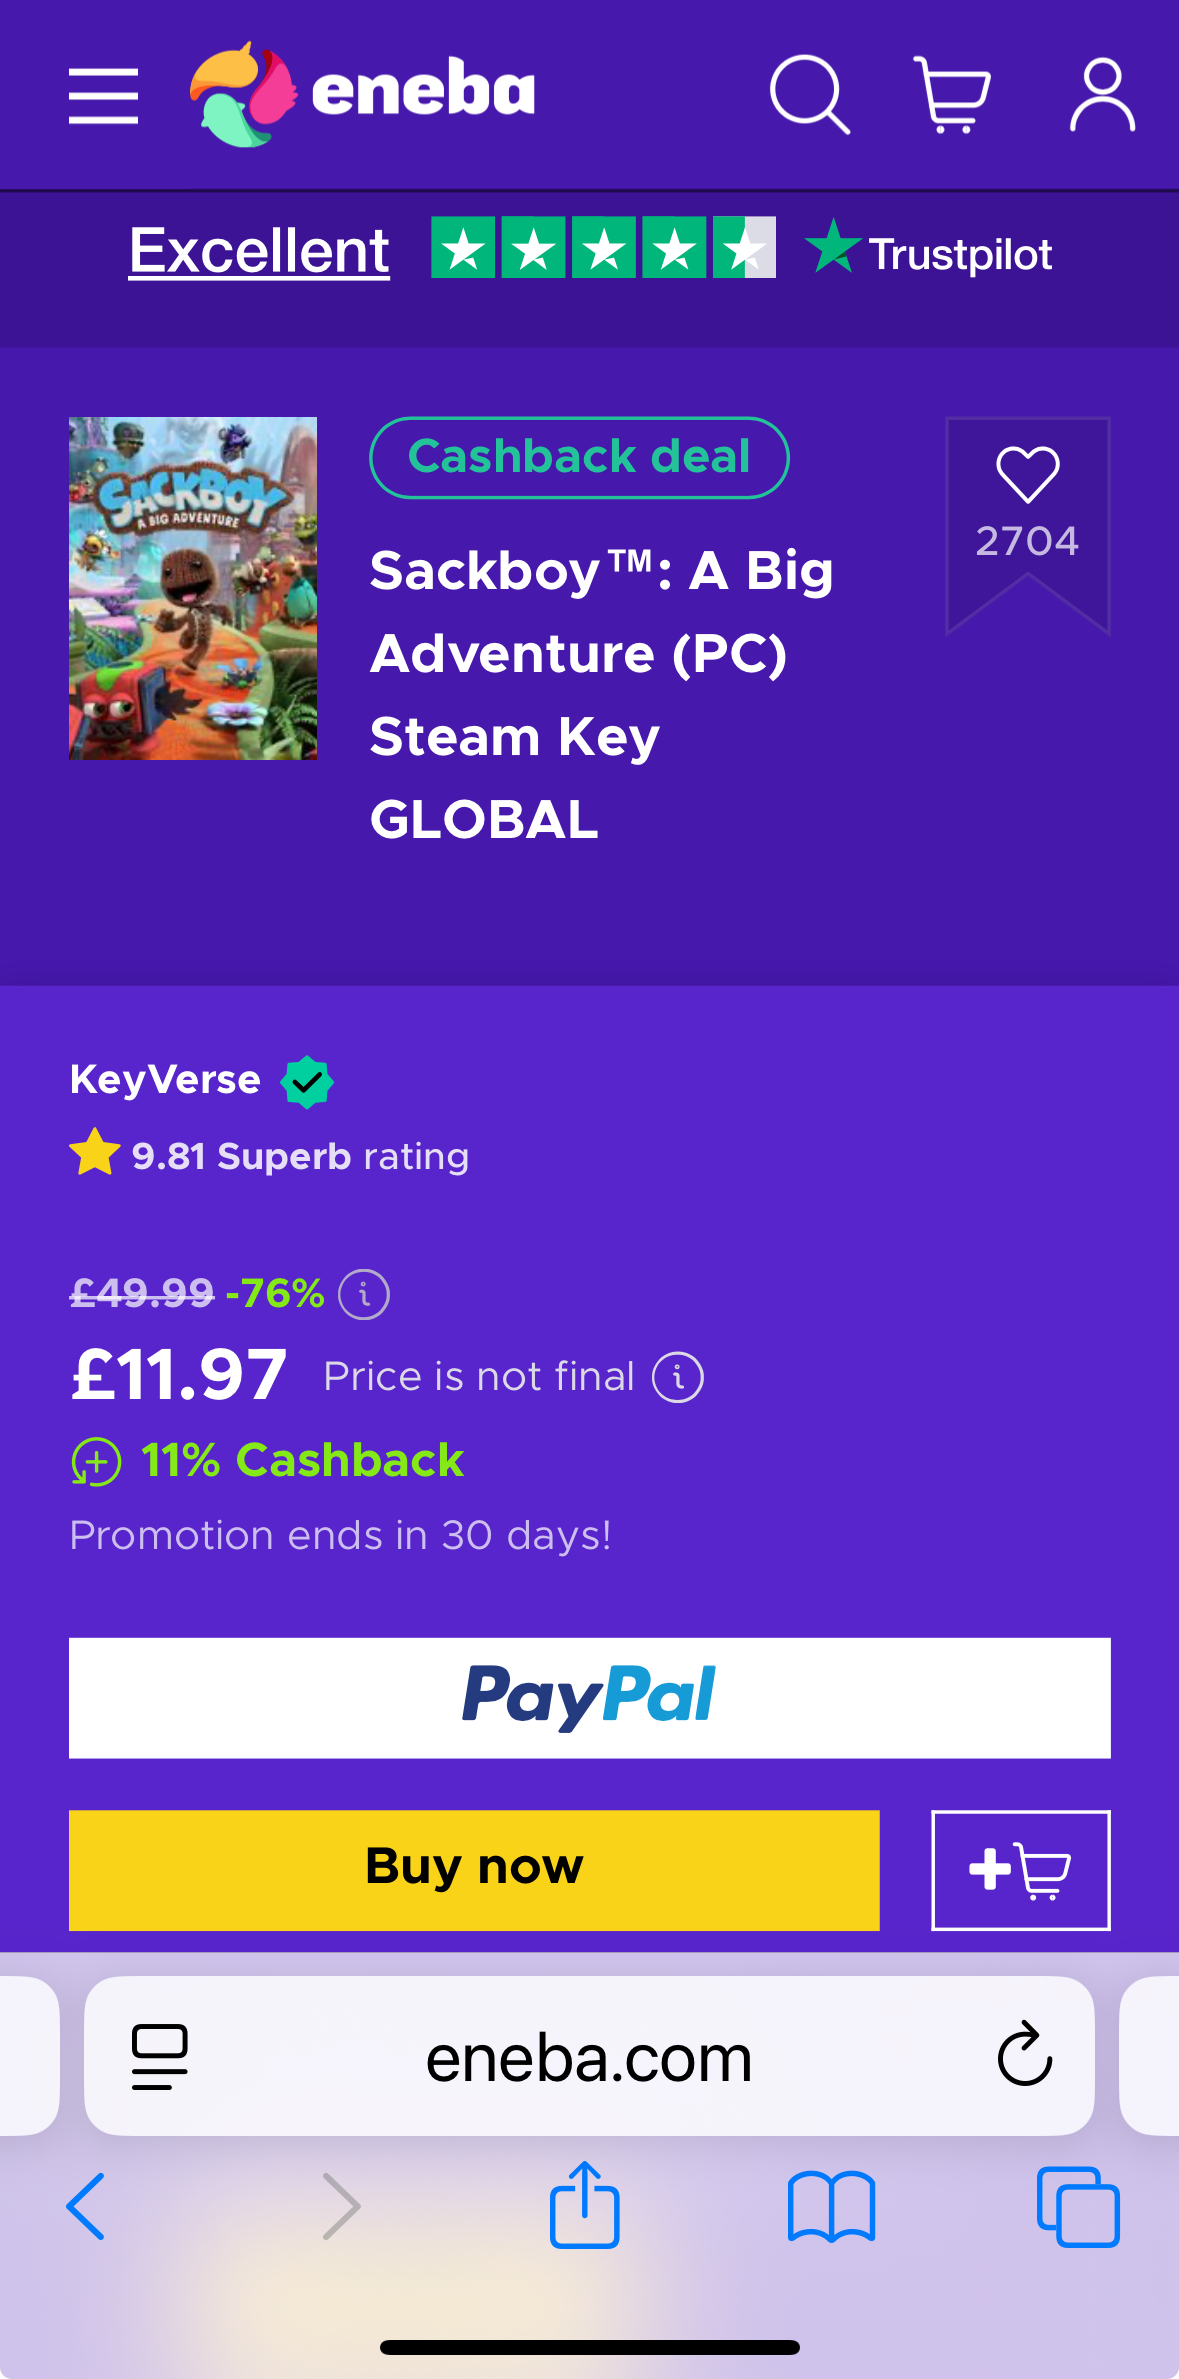This screenshot has width=1179, height=2379.
Task: Click the 11% Cashback label
Action: [x=302, y=1460]
